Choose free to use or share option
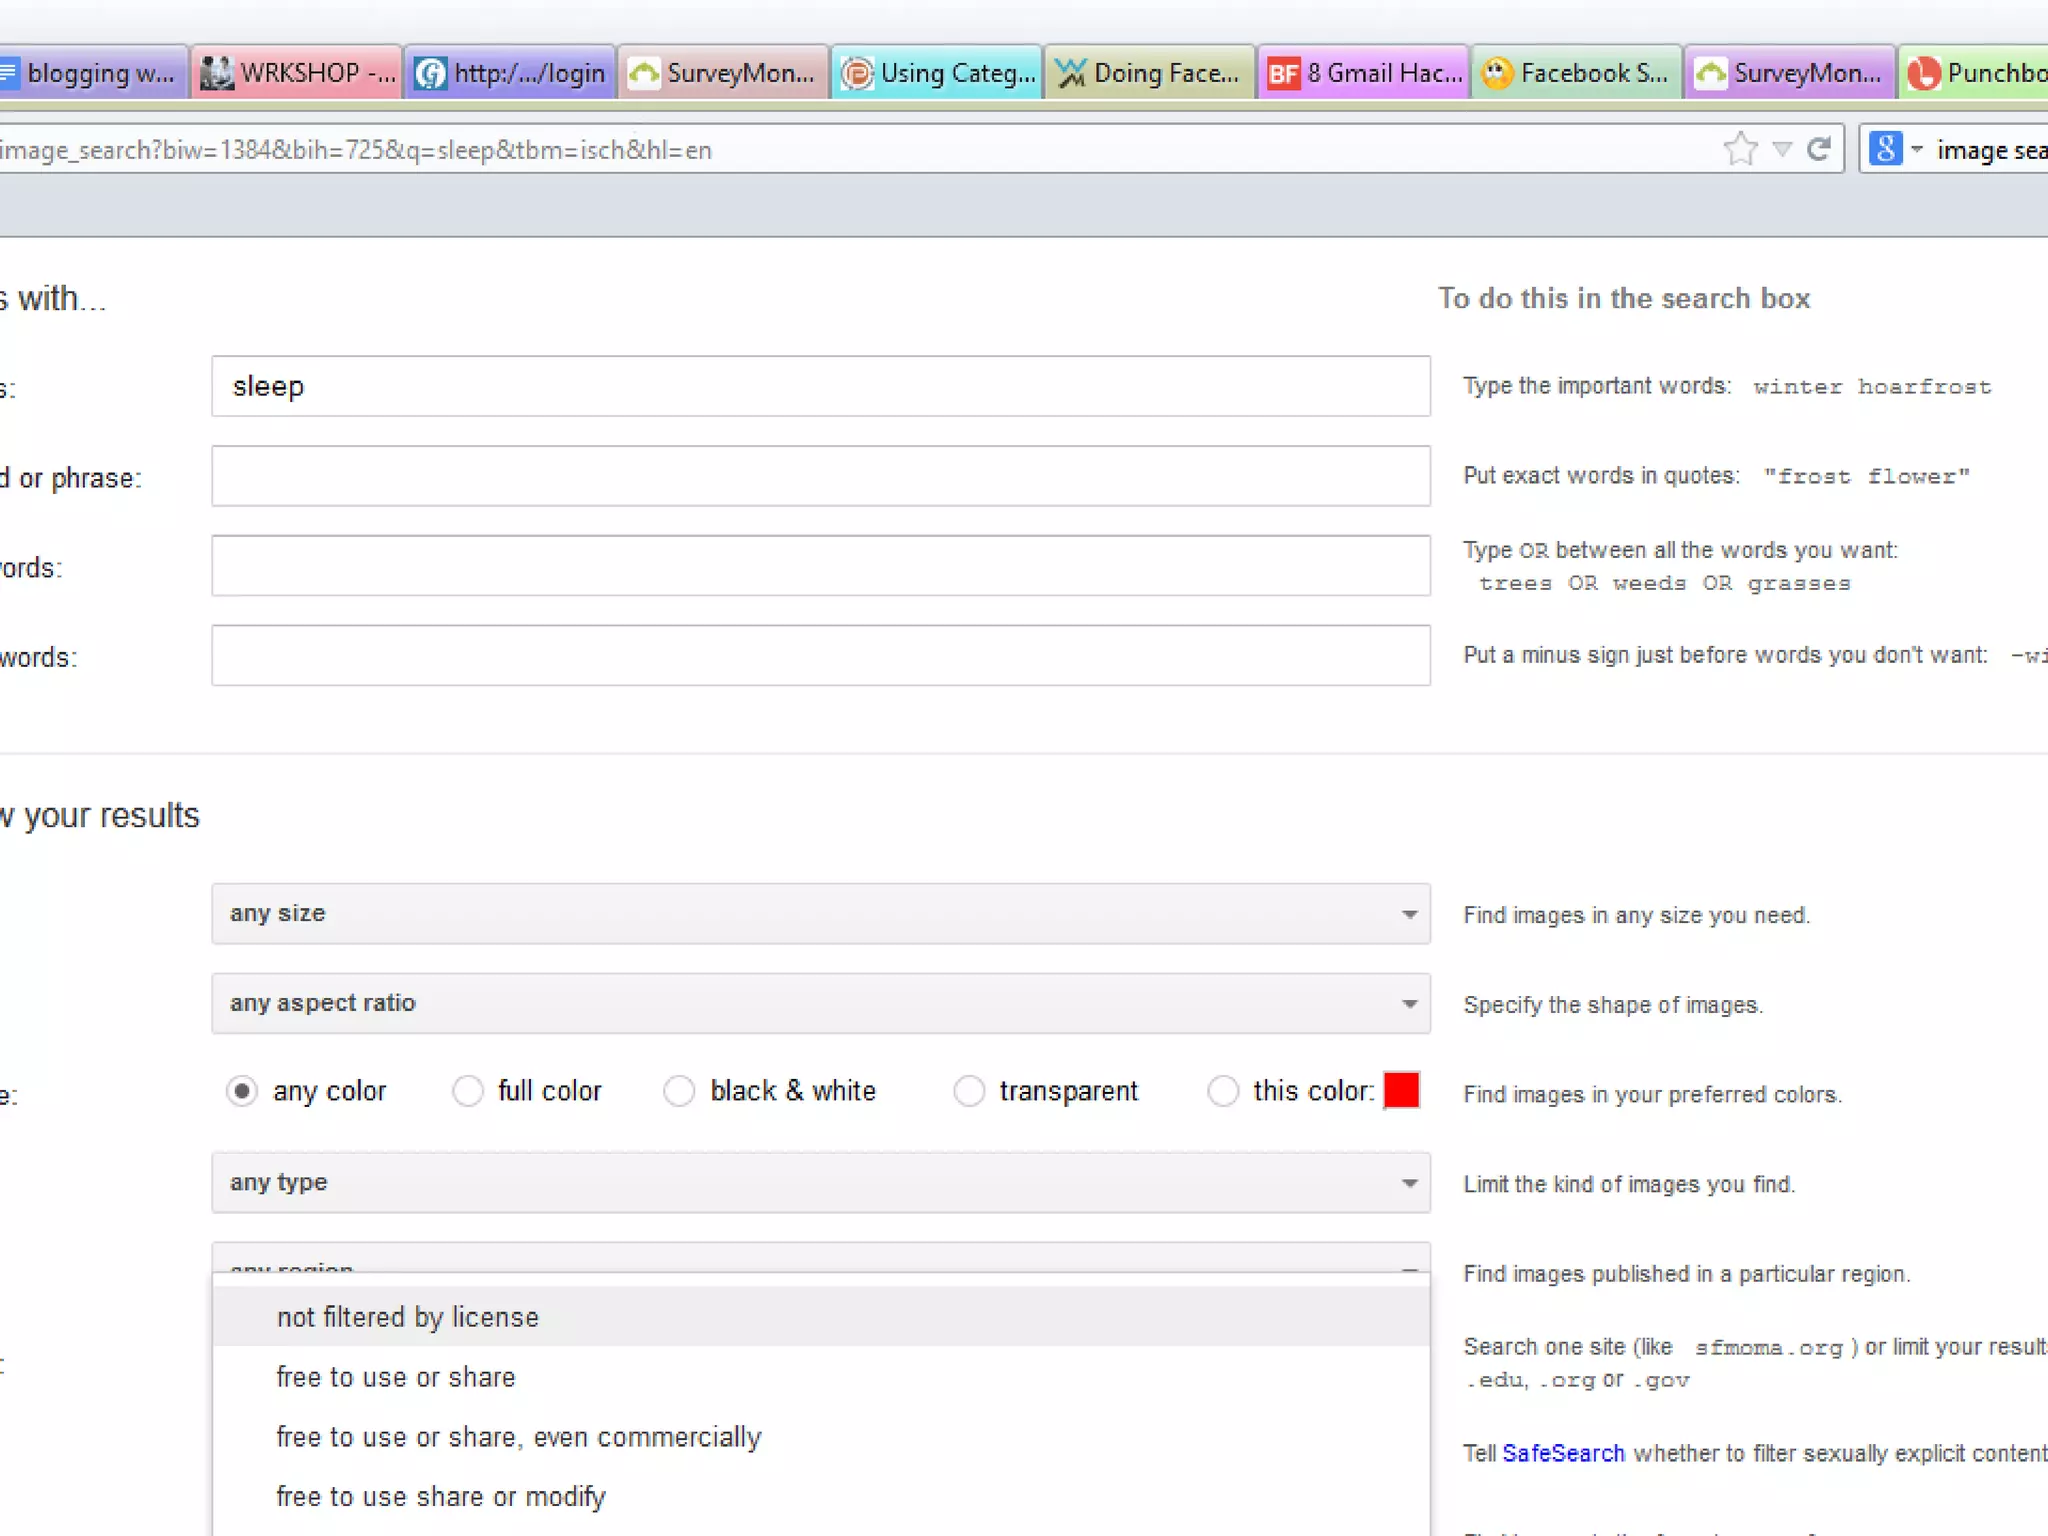The image size is (2048, 1536). coord(396,1377)
